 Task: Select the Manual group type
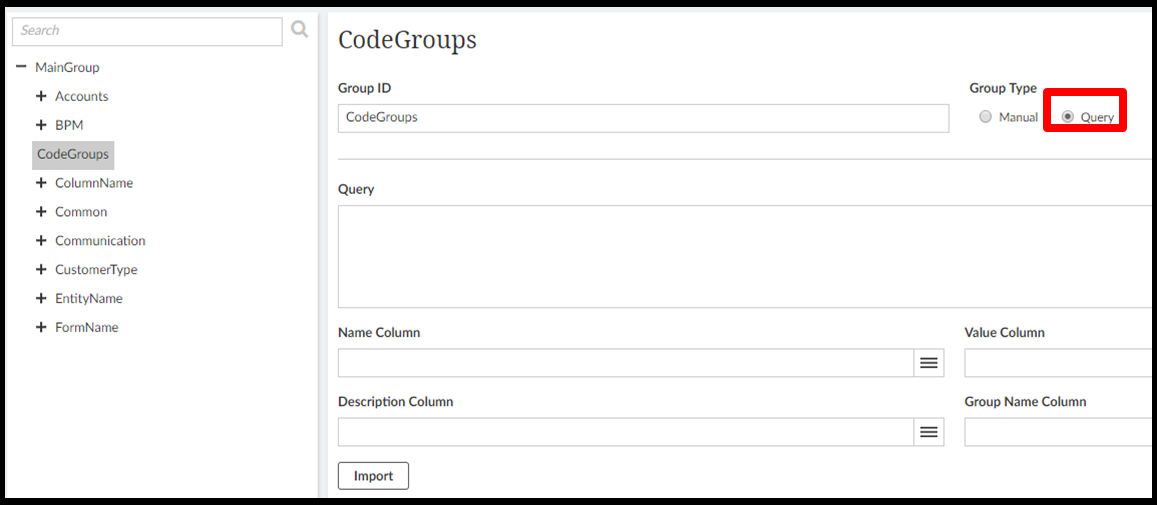[x=986, y=117]
